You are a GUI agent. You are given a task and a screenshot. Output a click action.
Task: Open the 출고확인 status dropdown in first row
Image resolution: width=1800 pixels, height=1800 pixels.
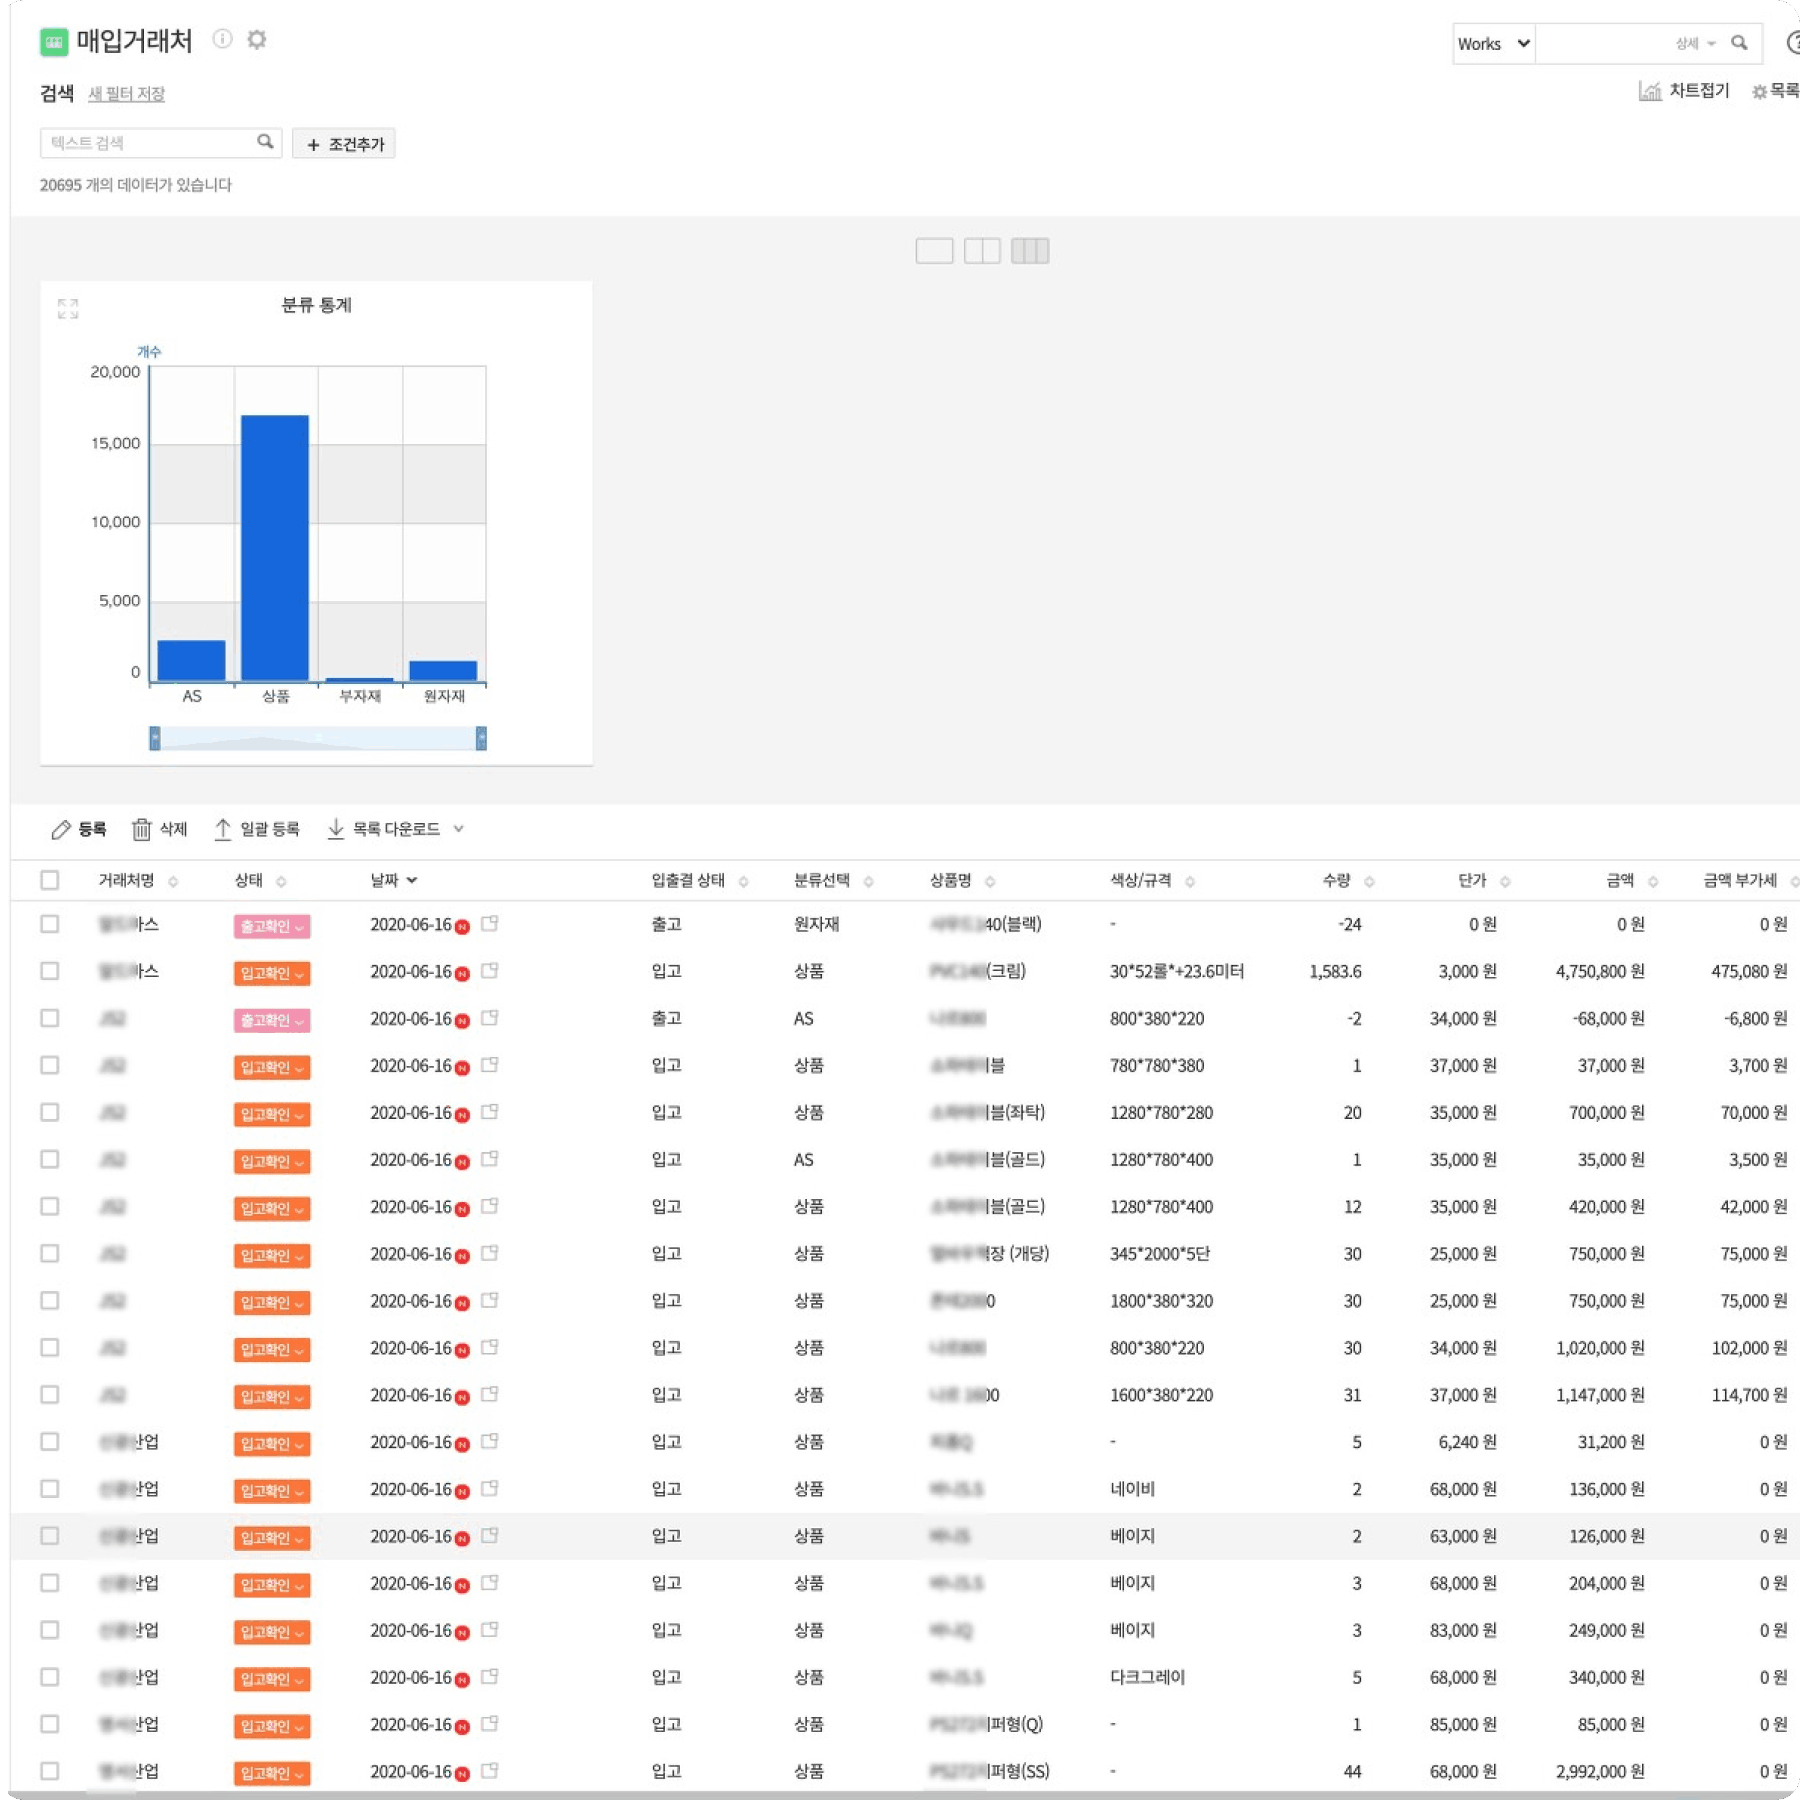click(272, 926)
